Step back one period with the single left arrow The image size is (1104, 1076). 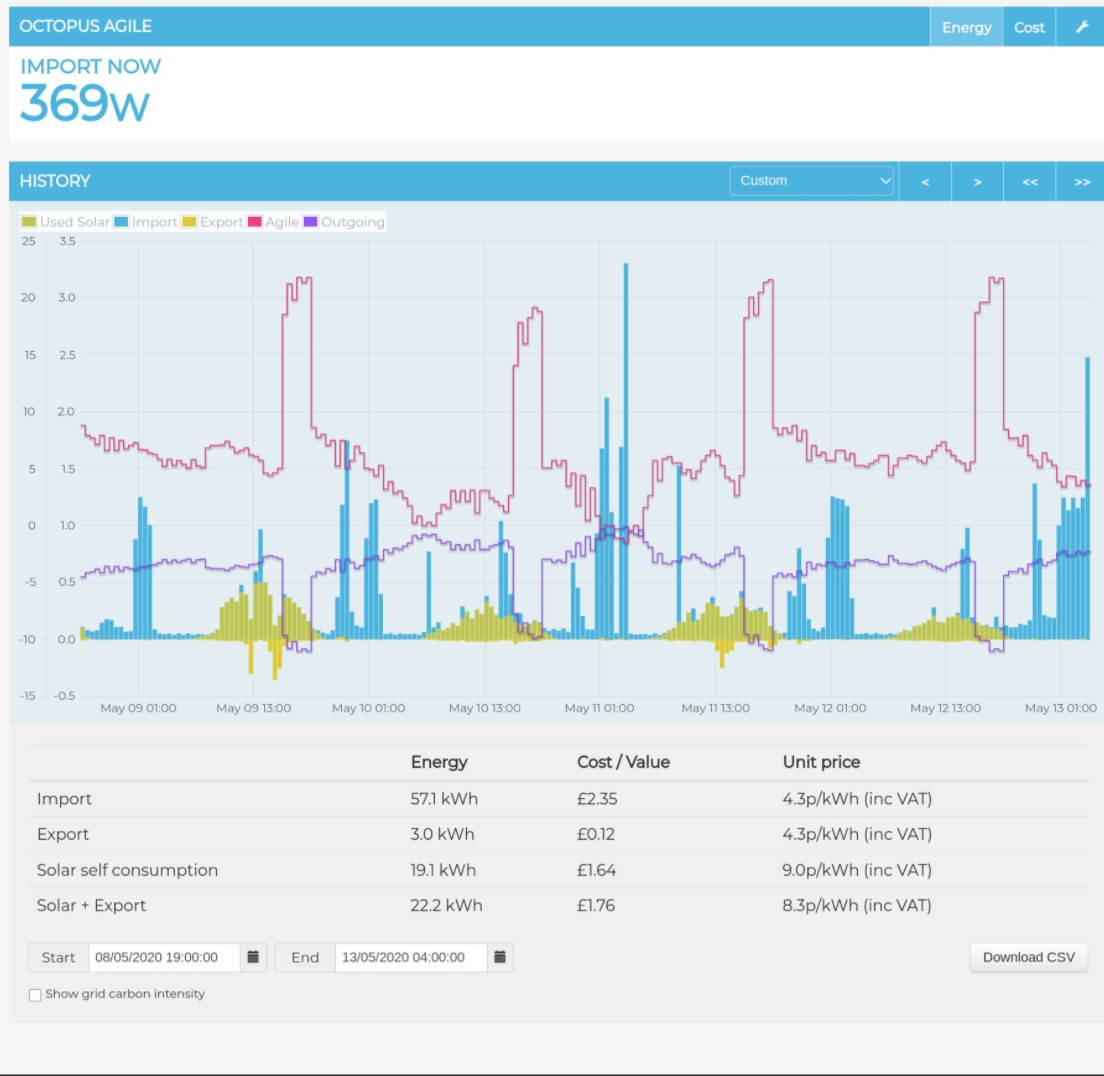tap(925, 181)
